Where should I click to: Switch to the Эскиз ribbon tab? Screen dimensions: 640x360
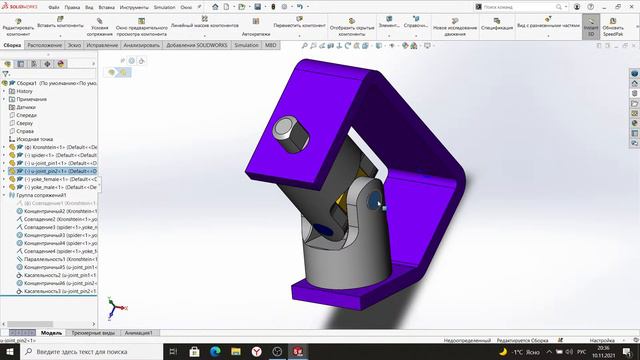(74, 45)
